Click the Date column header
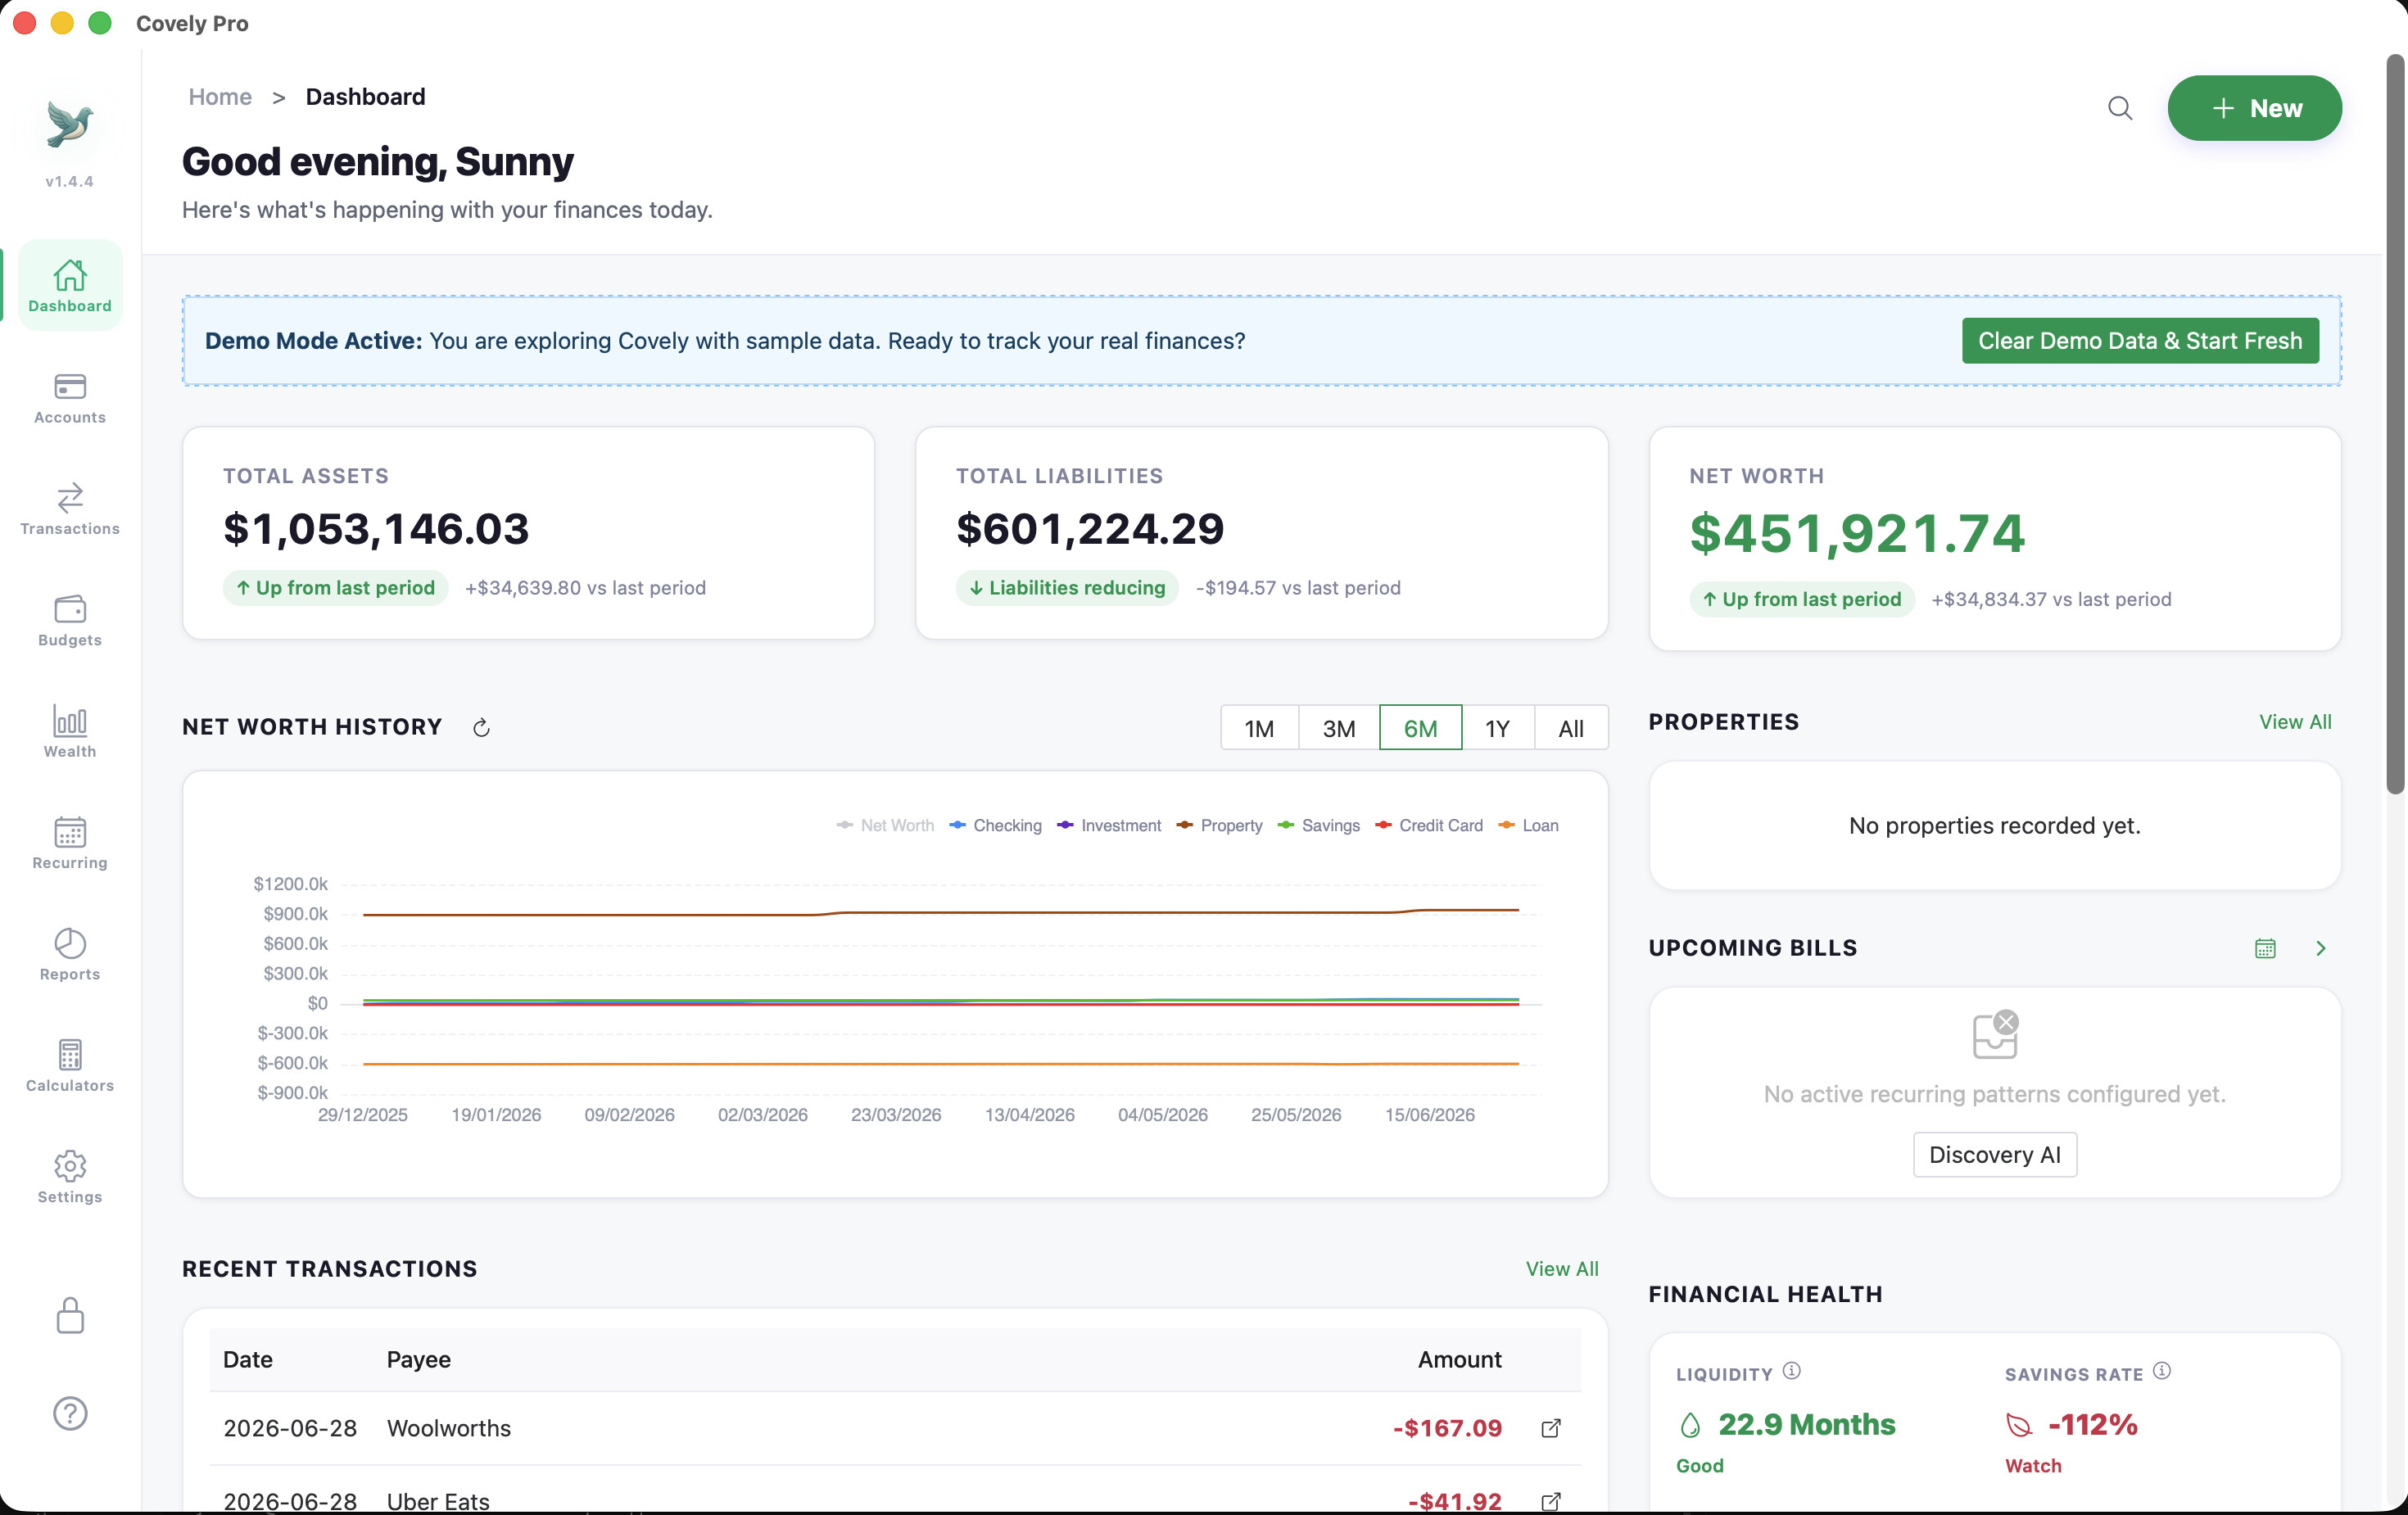Viewport: 2408px width, 1515px height. click(x=248, y=1359)
